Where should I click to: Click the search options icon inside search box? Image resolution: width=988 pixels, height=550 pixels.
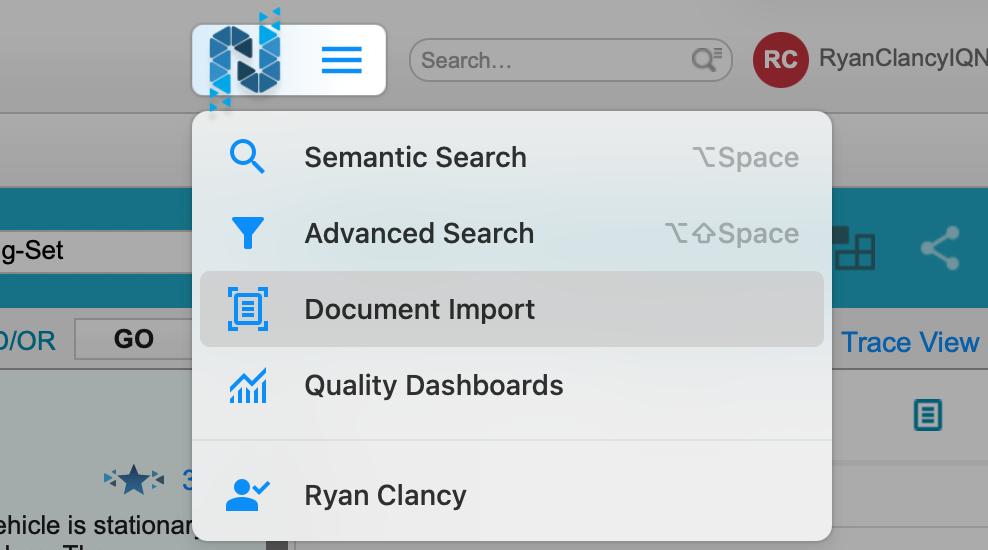708,60
